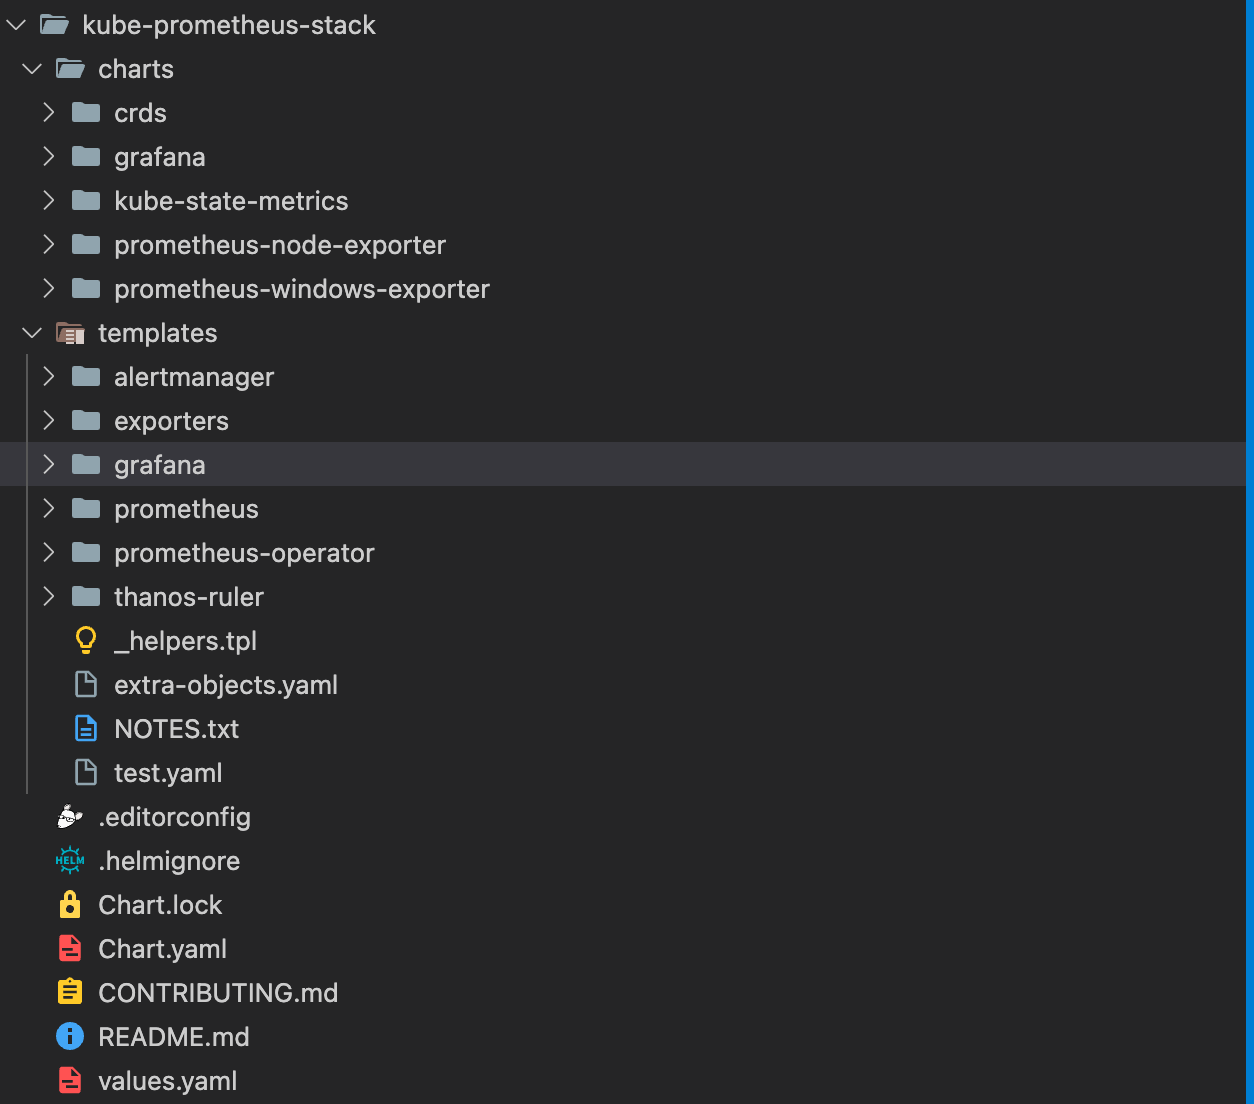Expand the kube-state-metrics folder chevron
Image resolution: width=1254 pixels, height=1104 pixels.
pos(48,201)
